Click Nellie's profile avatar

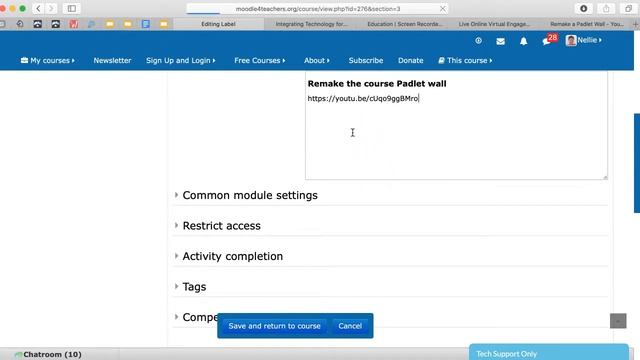tap(571, 40)
